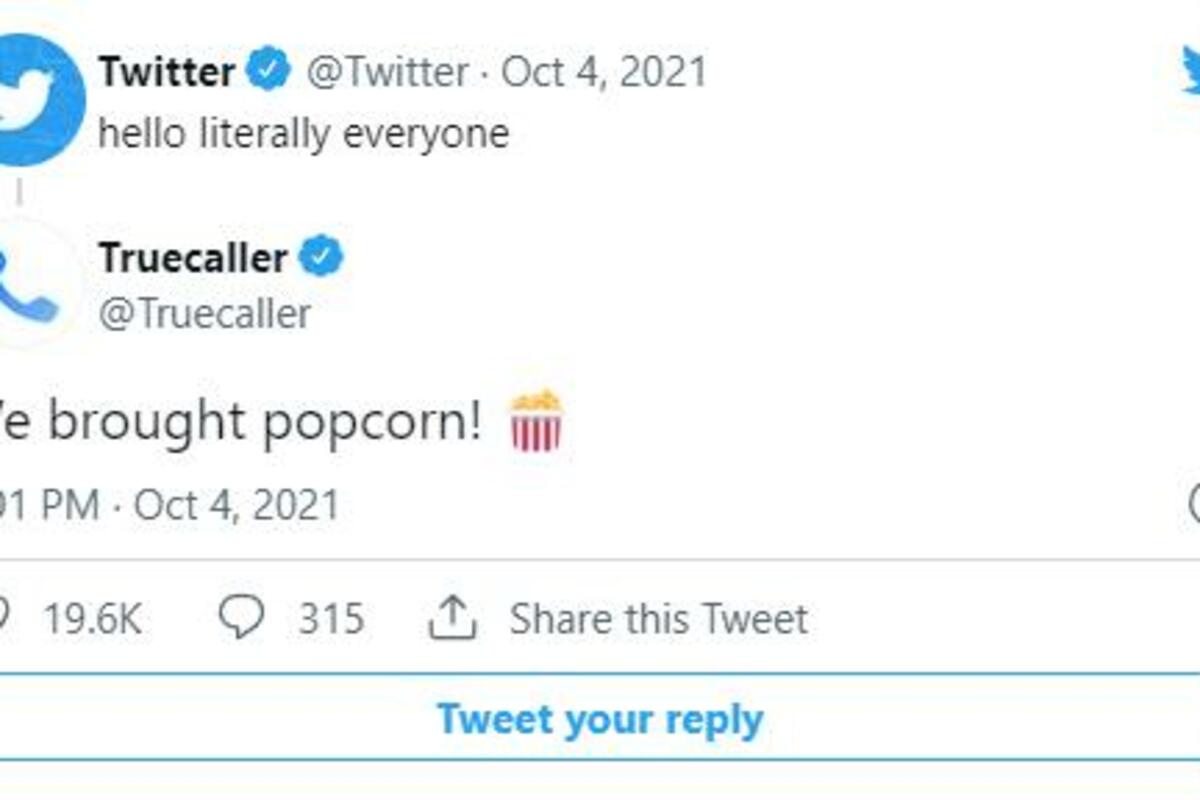1200x800 pixels.
Task: Click Twitter's blue verified badge
Action: [x=267, y=72]
